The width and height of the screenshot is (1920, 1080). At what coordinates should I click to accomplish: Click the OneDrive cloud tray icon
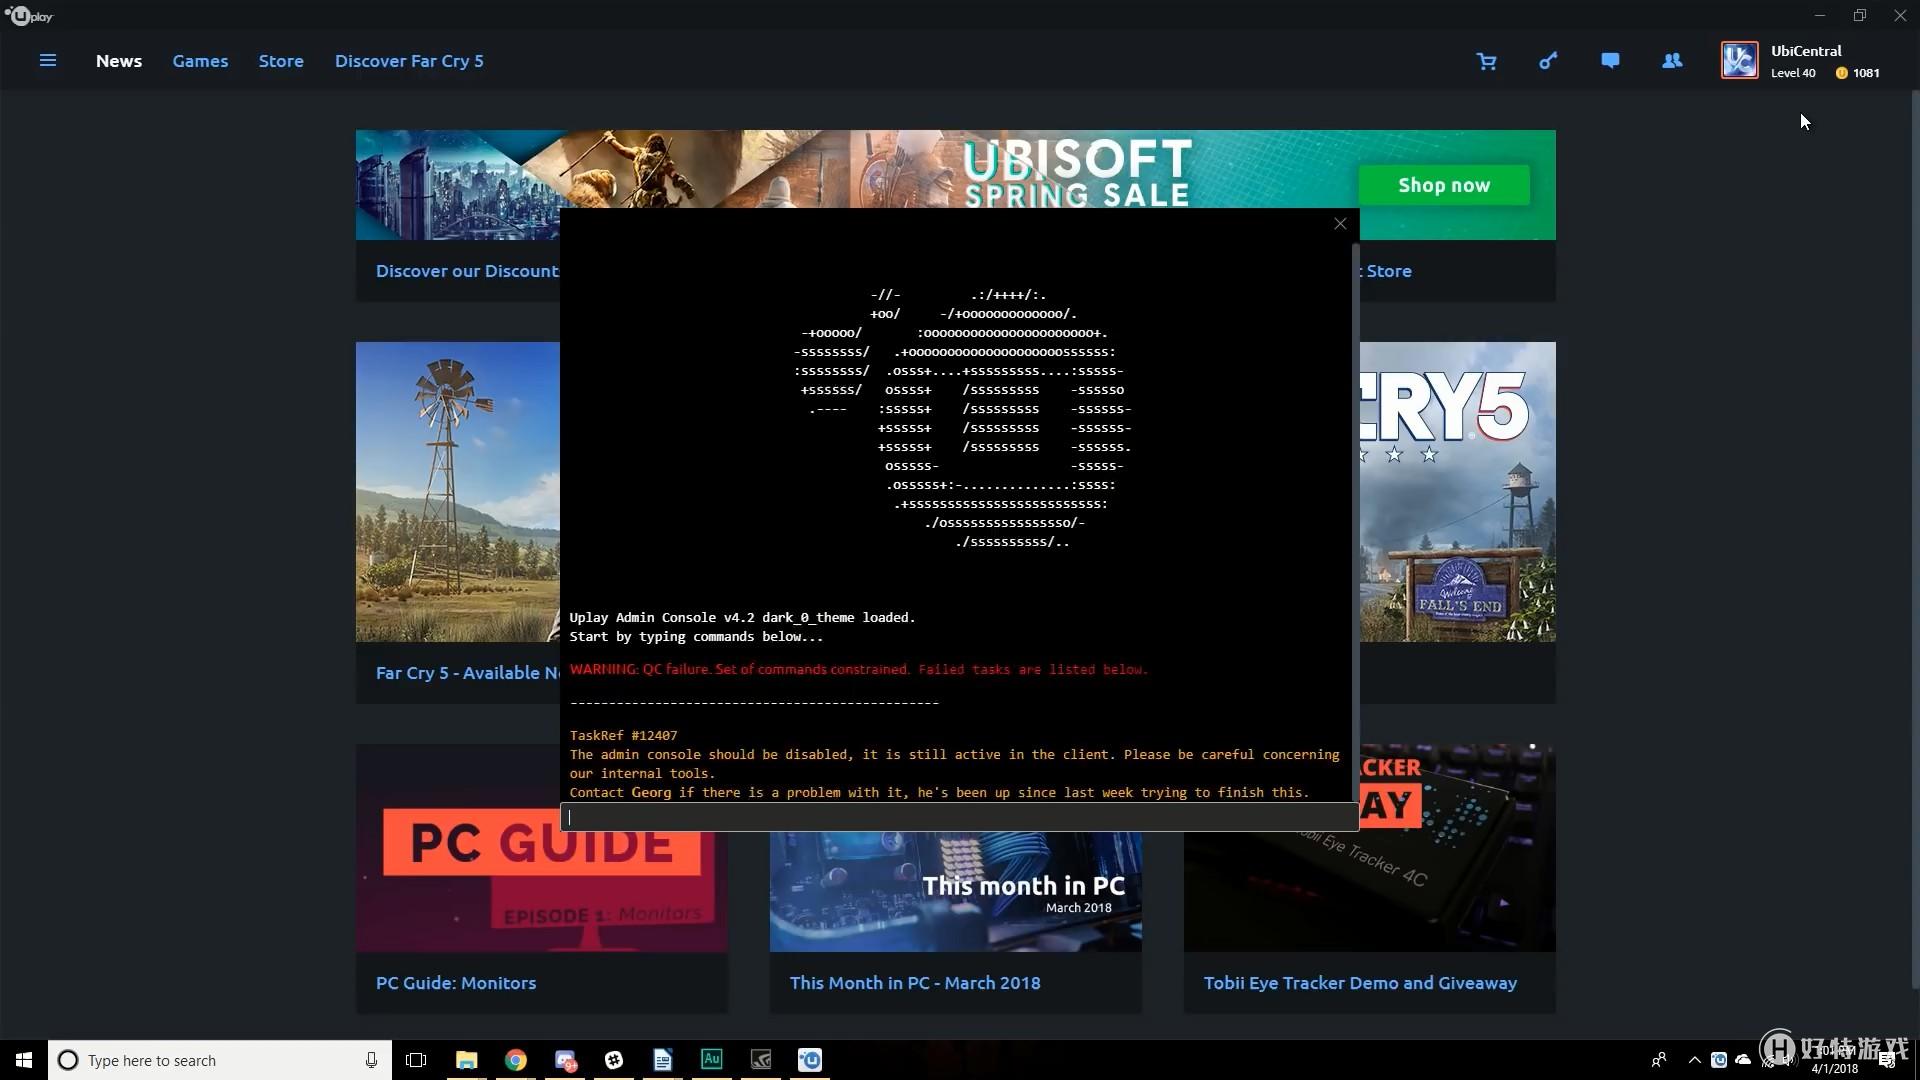click(1743, 1060)
